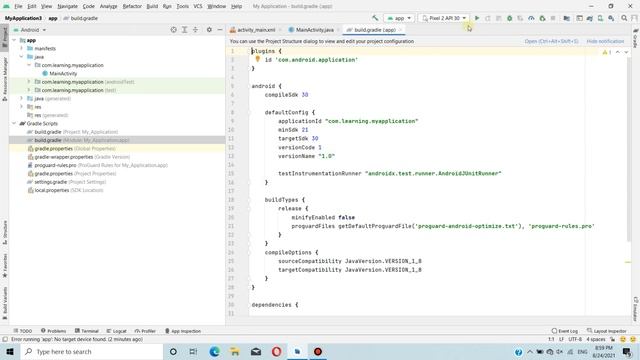Open the File menu
Viewport: 640px width, 360px height.
[18, 6]
